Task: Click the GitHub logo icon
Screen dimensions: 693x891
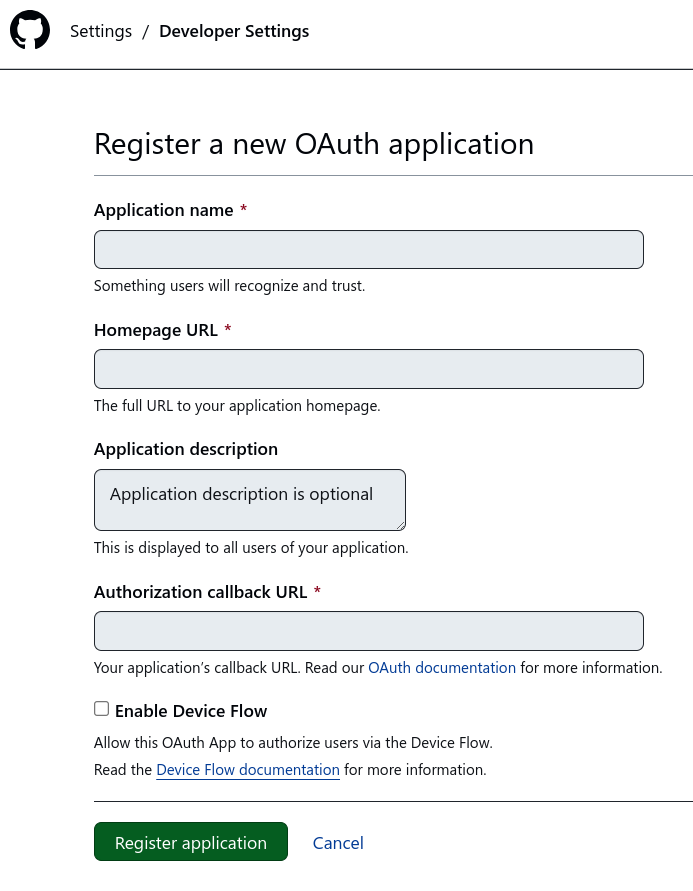Action: point(28,30)
